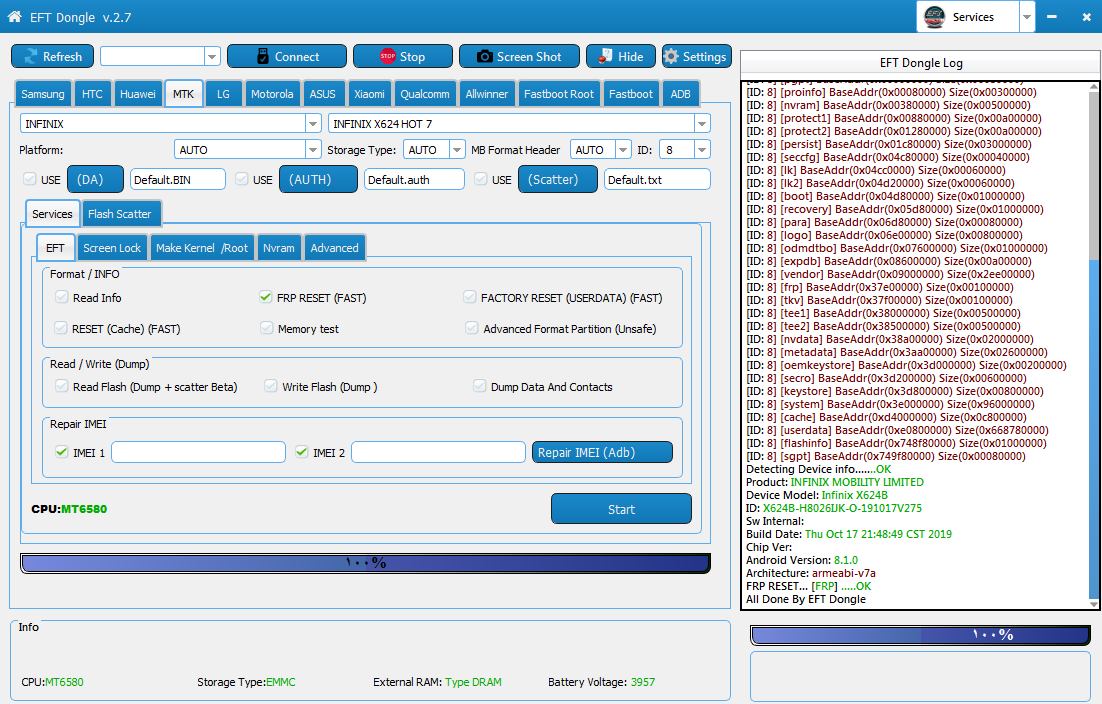
Task: Open the Services dropdown arrow in title bar
Action: (1027, 17)
